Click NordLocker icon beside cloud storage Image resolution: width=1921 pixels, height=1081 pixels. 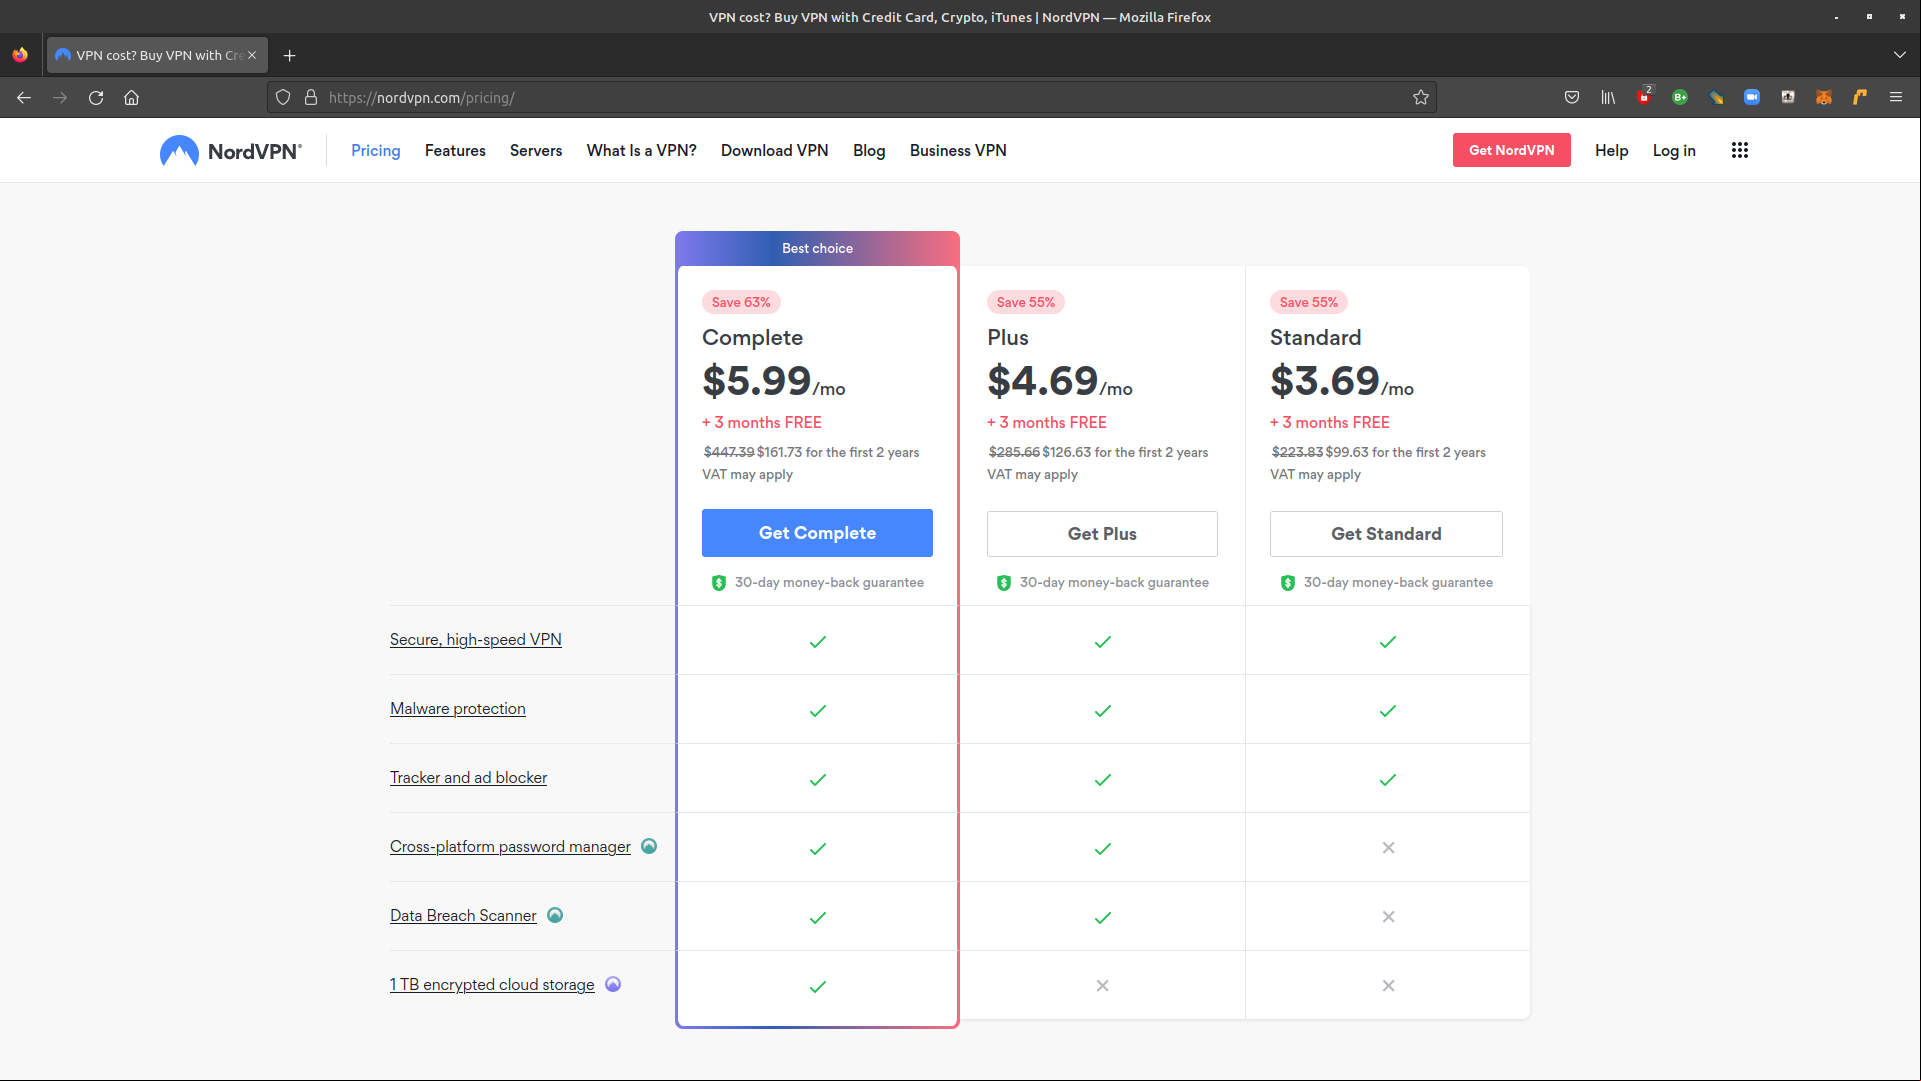pyautogui.click(x=613, y=984)
